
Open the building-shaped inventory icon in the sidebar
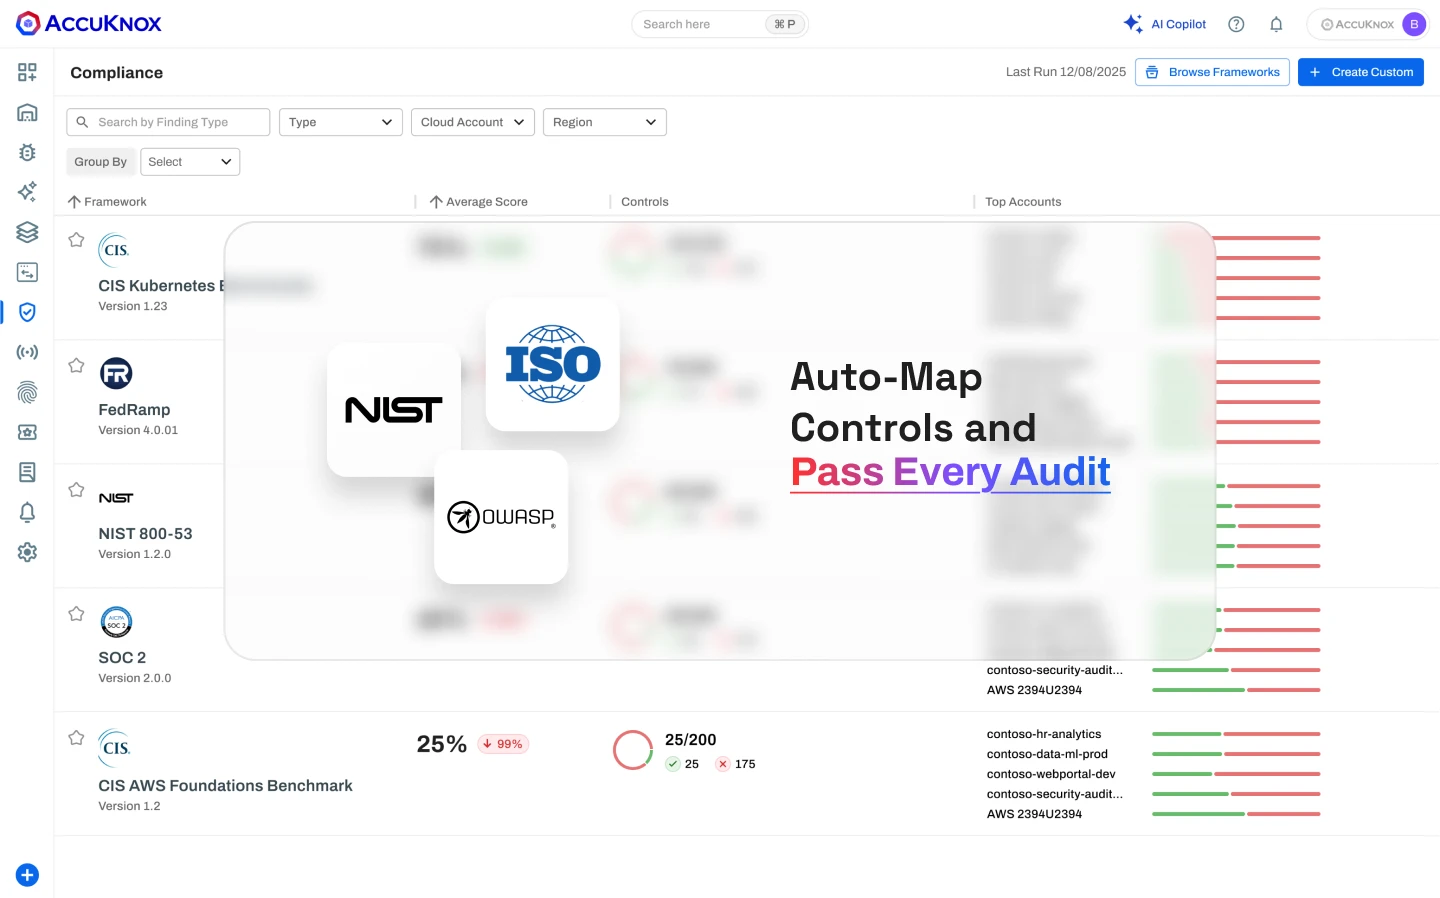tap(27, 112)
